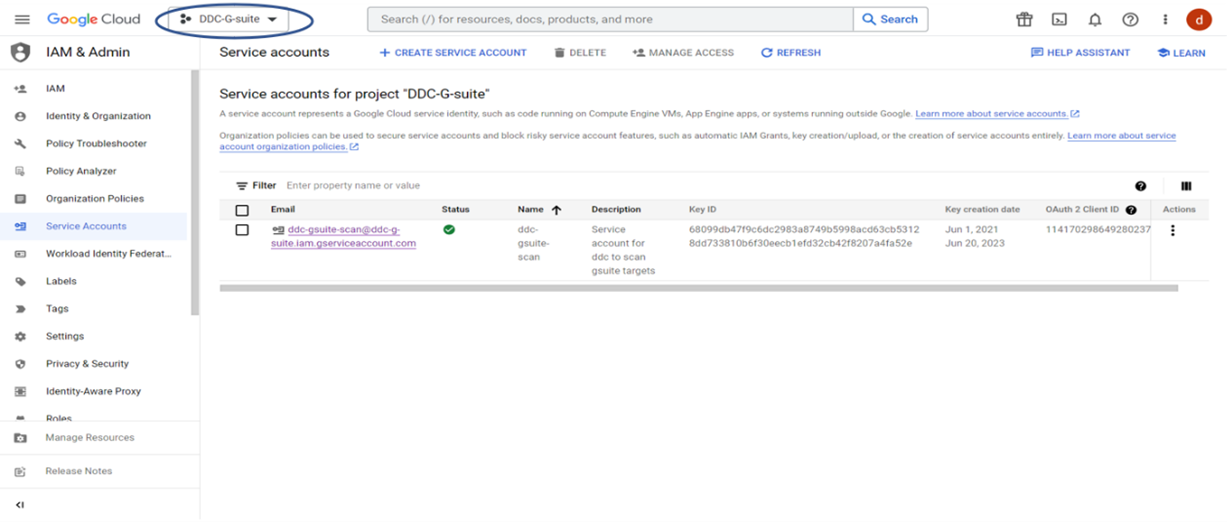Viewport: 1227px width, 522px height.
Task: Click the Privacy & Security shield icon
Action: [20, 364]
